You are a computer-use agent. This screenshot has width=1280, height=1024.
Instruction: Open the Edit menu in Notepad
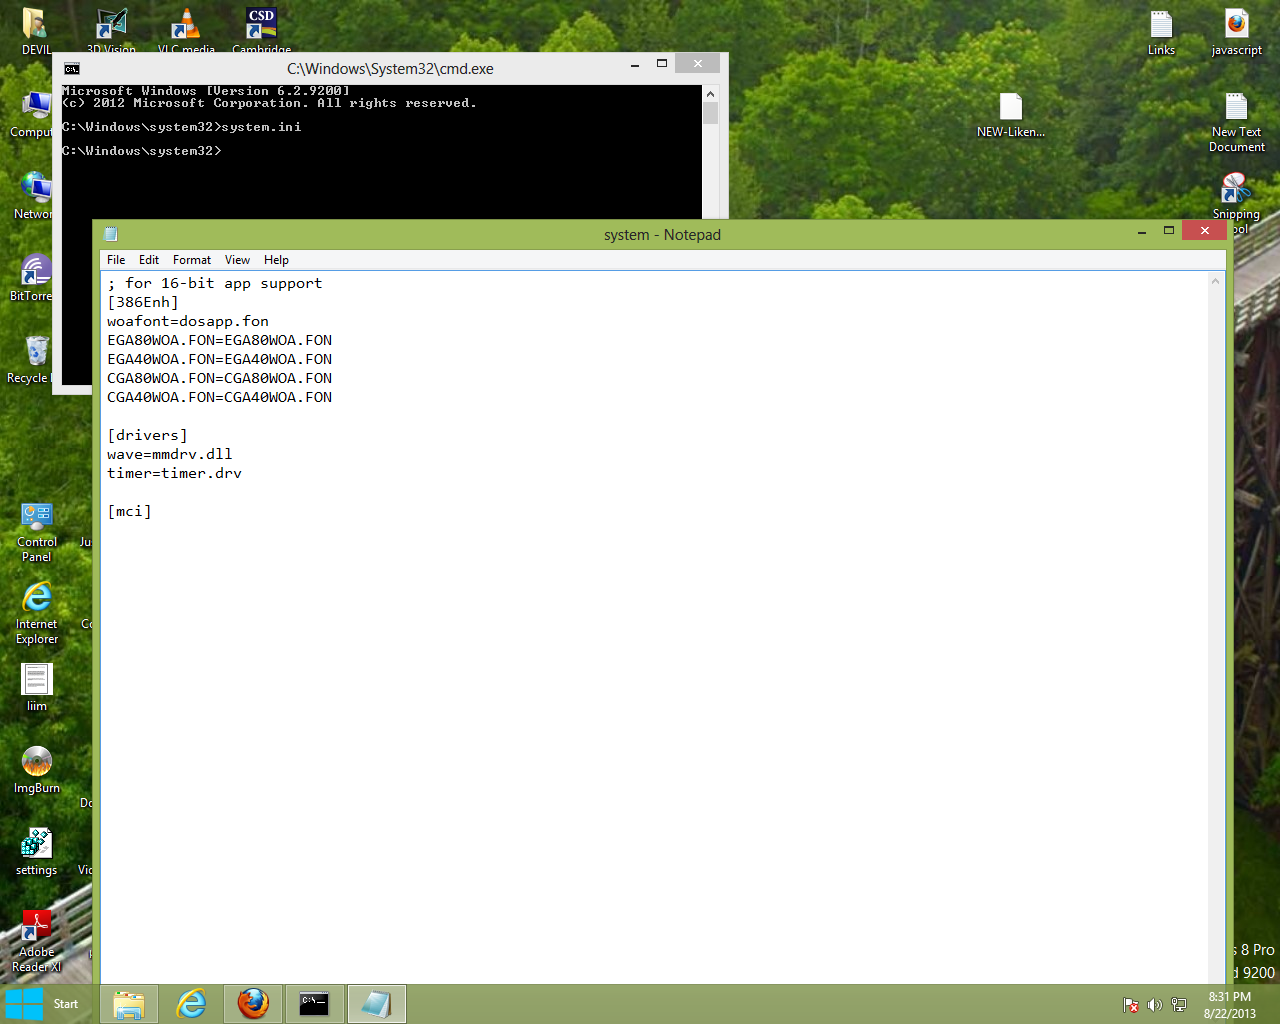coord(149,260)
